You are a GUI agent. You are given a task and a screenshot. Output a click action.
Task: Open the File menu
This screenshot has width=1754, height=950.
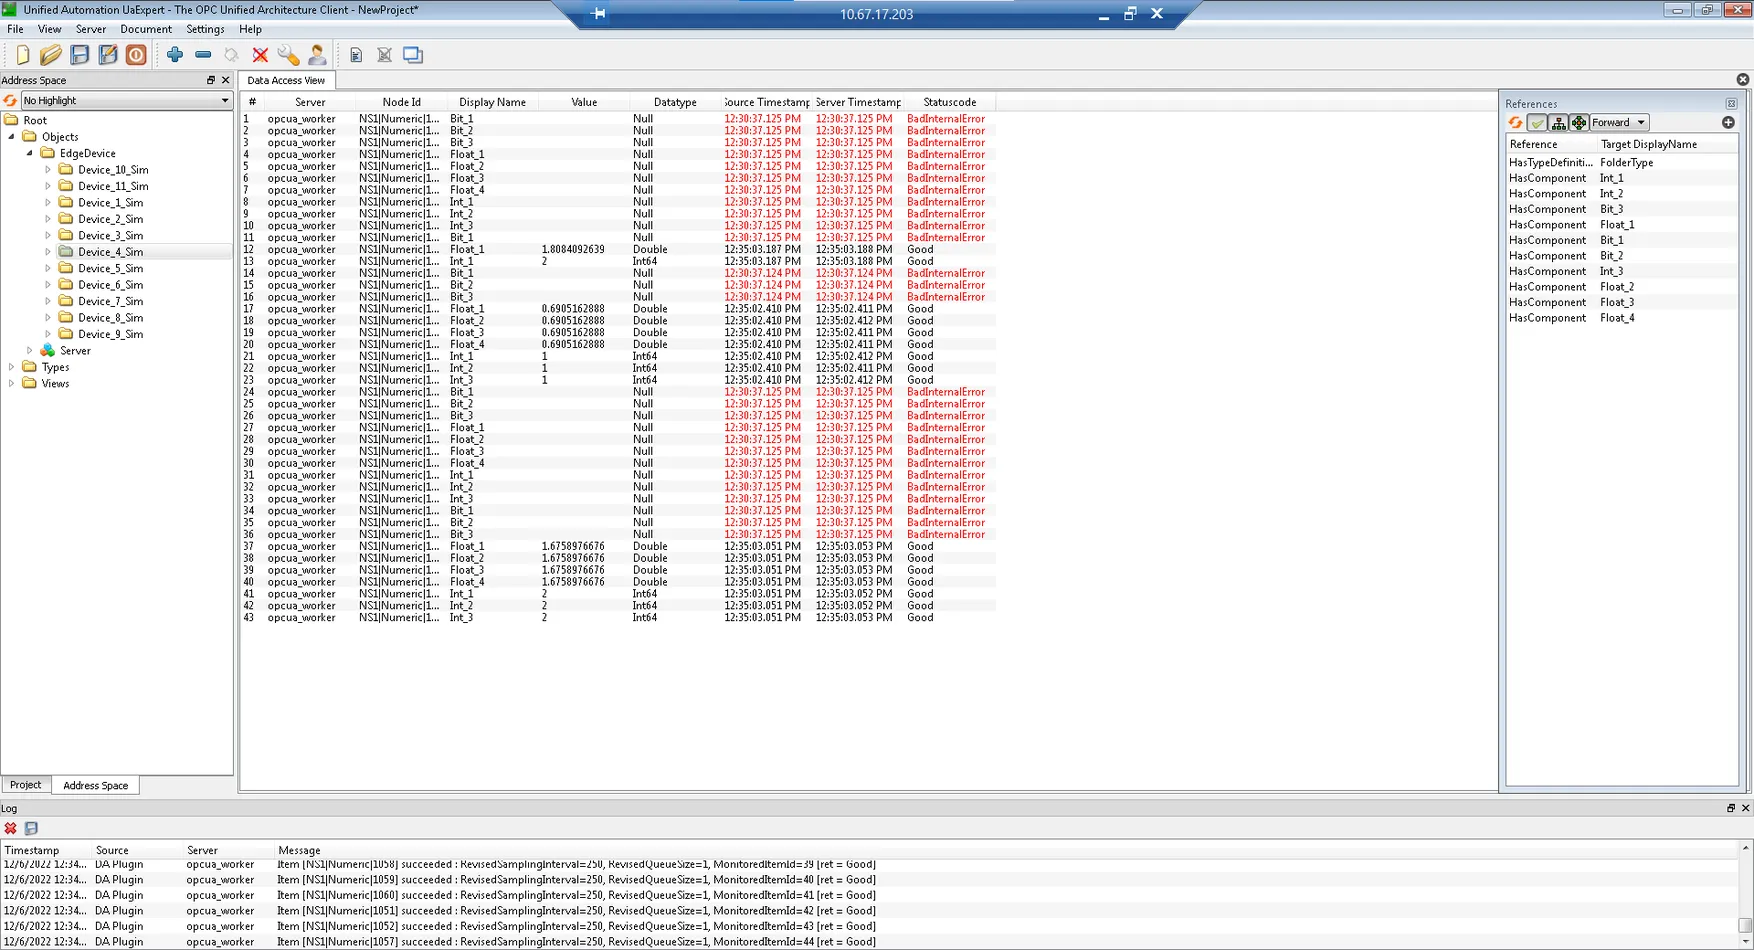pos(15,29)
